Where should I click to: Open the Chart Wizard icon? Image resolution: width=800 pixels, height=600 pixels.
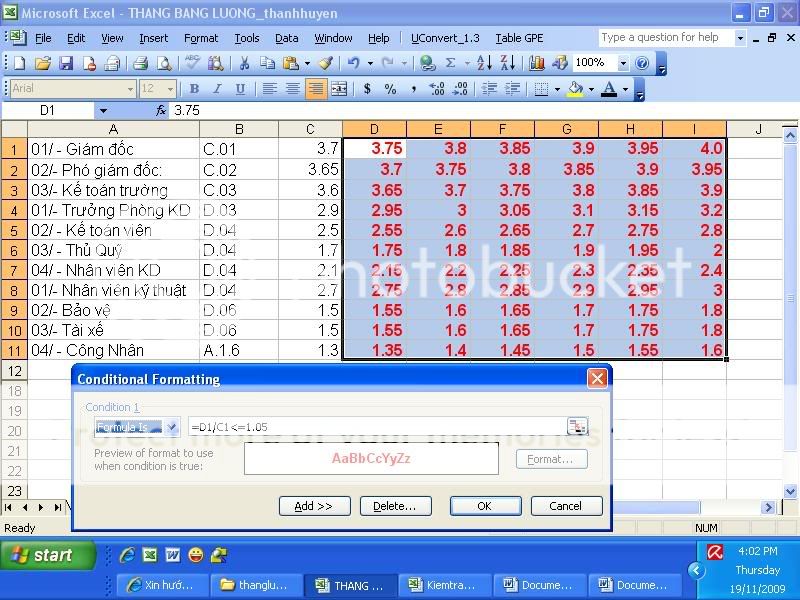pos(537,63)
